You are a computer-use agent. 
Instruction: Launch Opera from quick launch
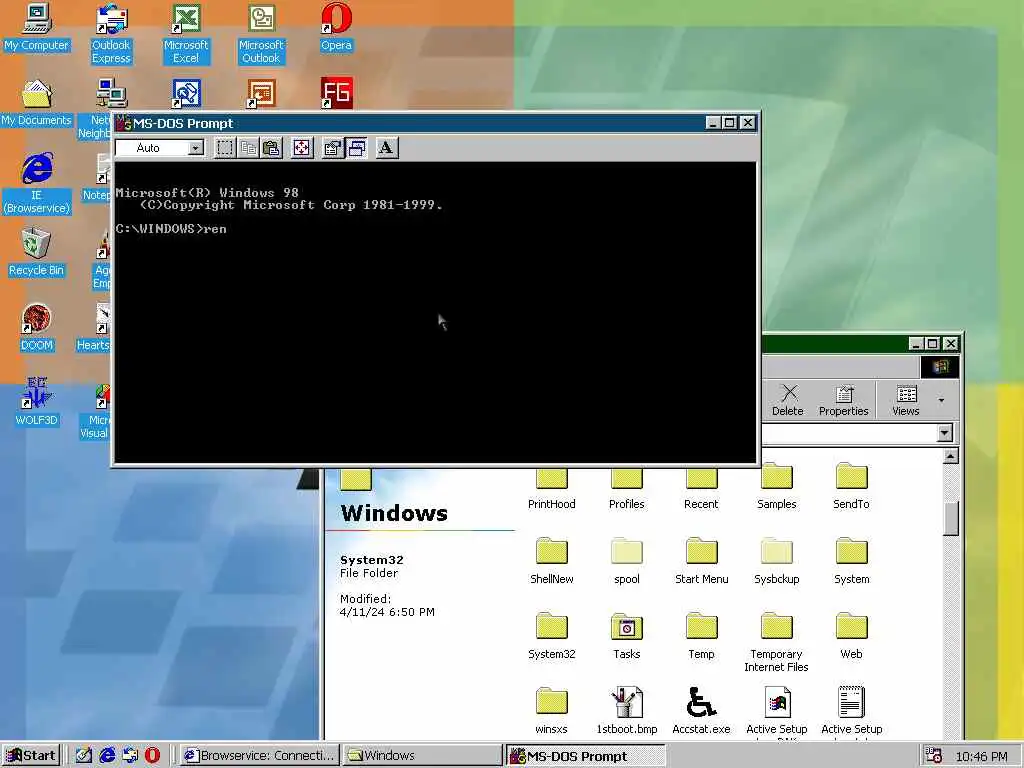tap(152, 756)
